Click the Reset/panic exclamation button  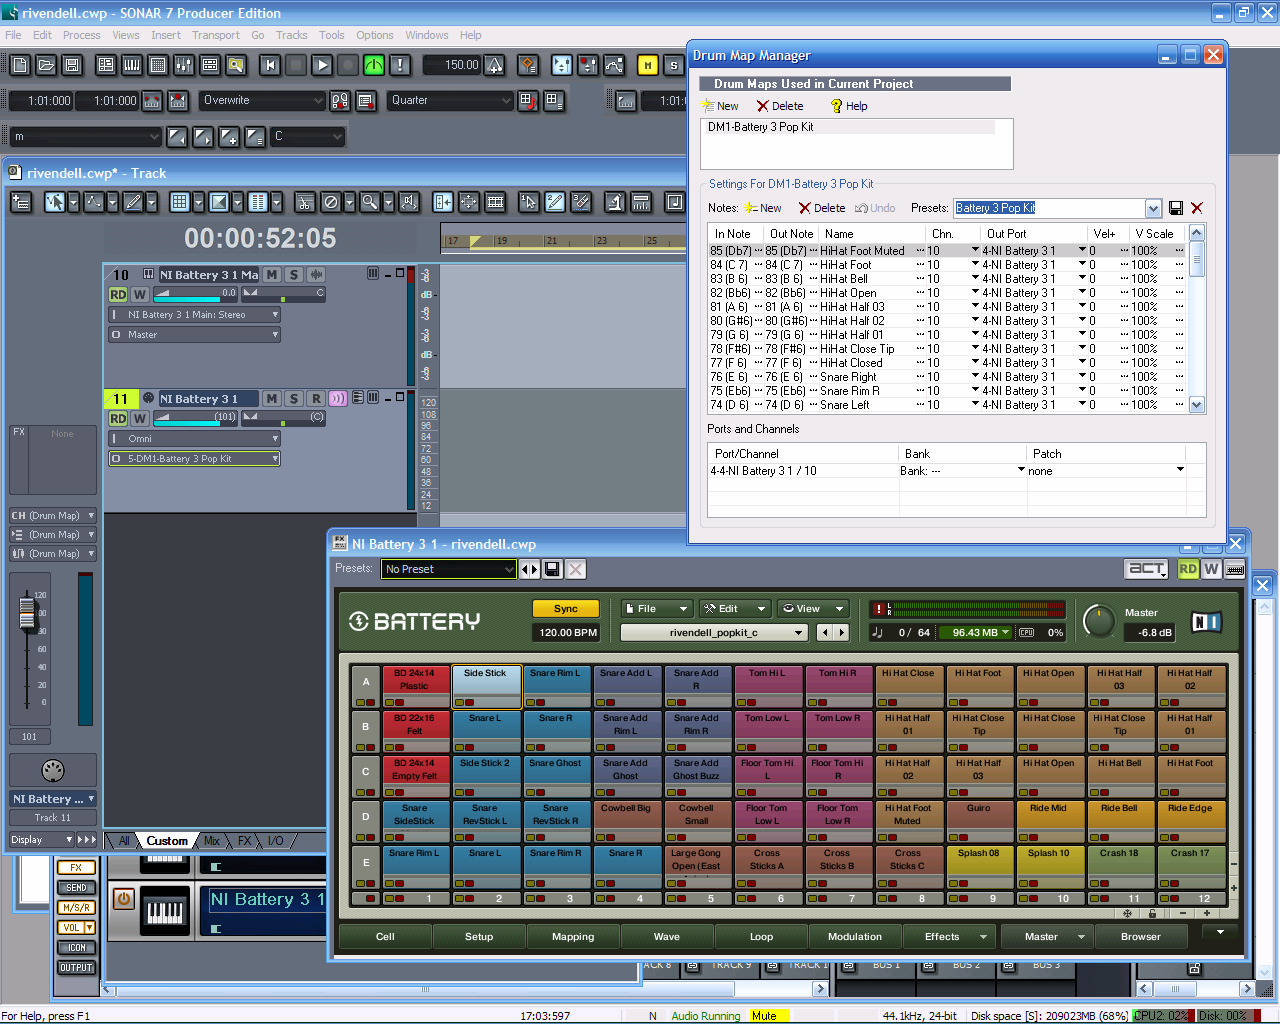400,65
